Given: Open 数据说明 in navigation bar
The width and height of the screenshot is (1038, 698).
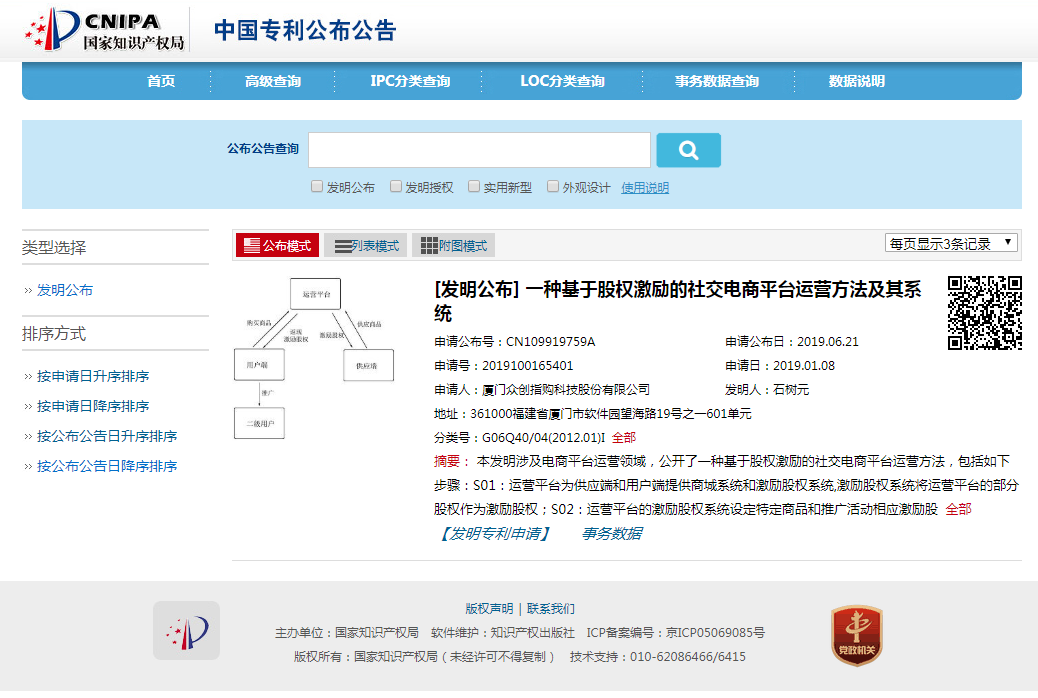Looking at the screenshot, I should (x=857, y=81).
